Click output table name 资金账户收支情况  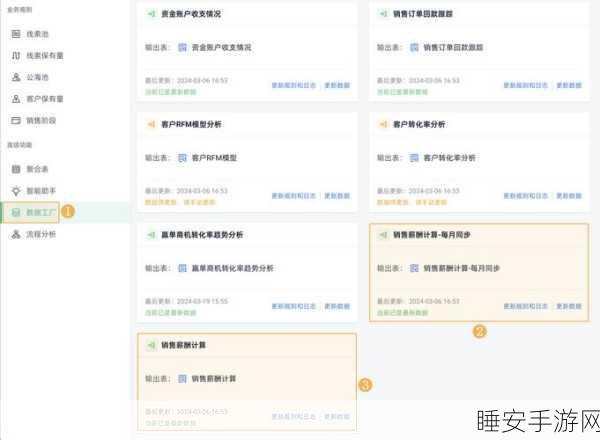click(x=222, y=47)
